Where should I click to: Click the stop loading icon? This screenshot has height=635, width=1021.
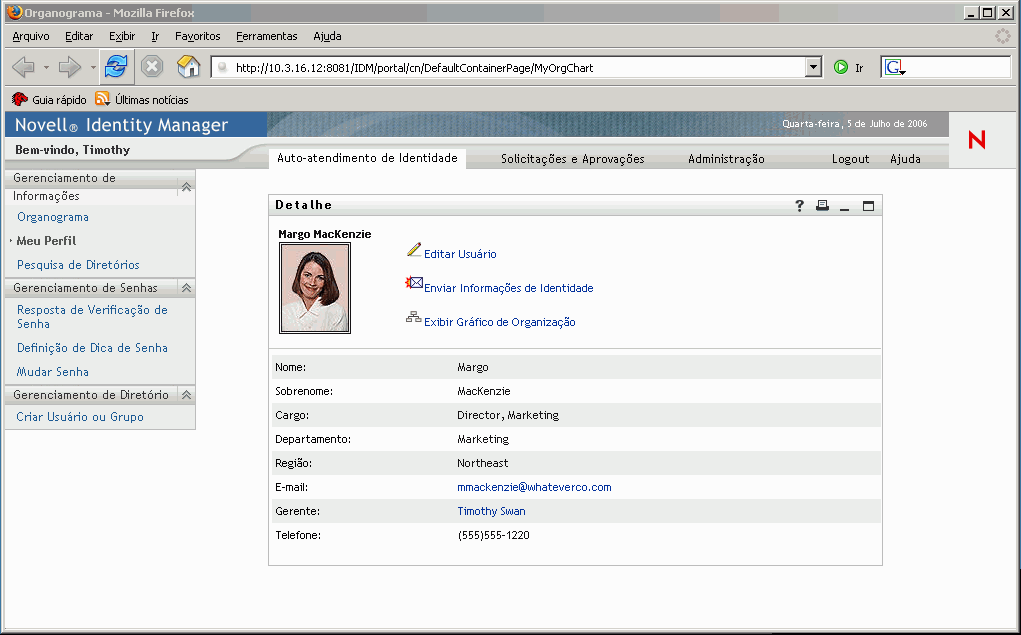pyautogui.click(x=152, y=67)
